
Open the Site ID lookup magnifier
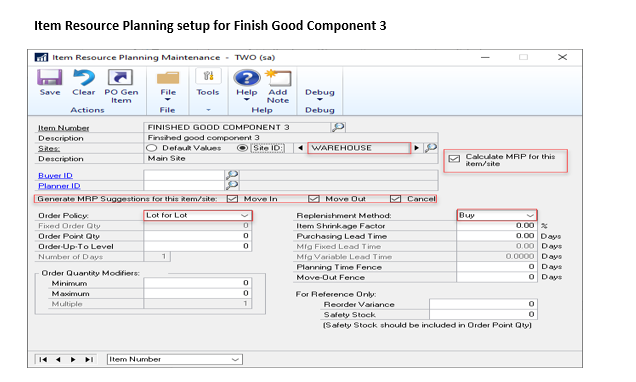point(431,148)
